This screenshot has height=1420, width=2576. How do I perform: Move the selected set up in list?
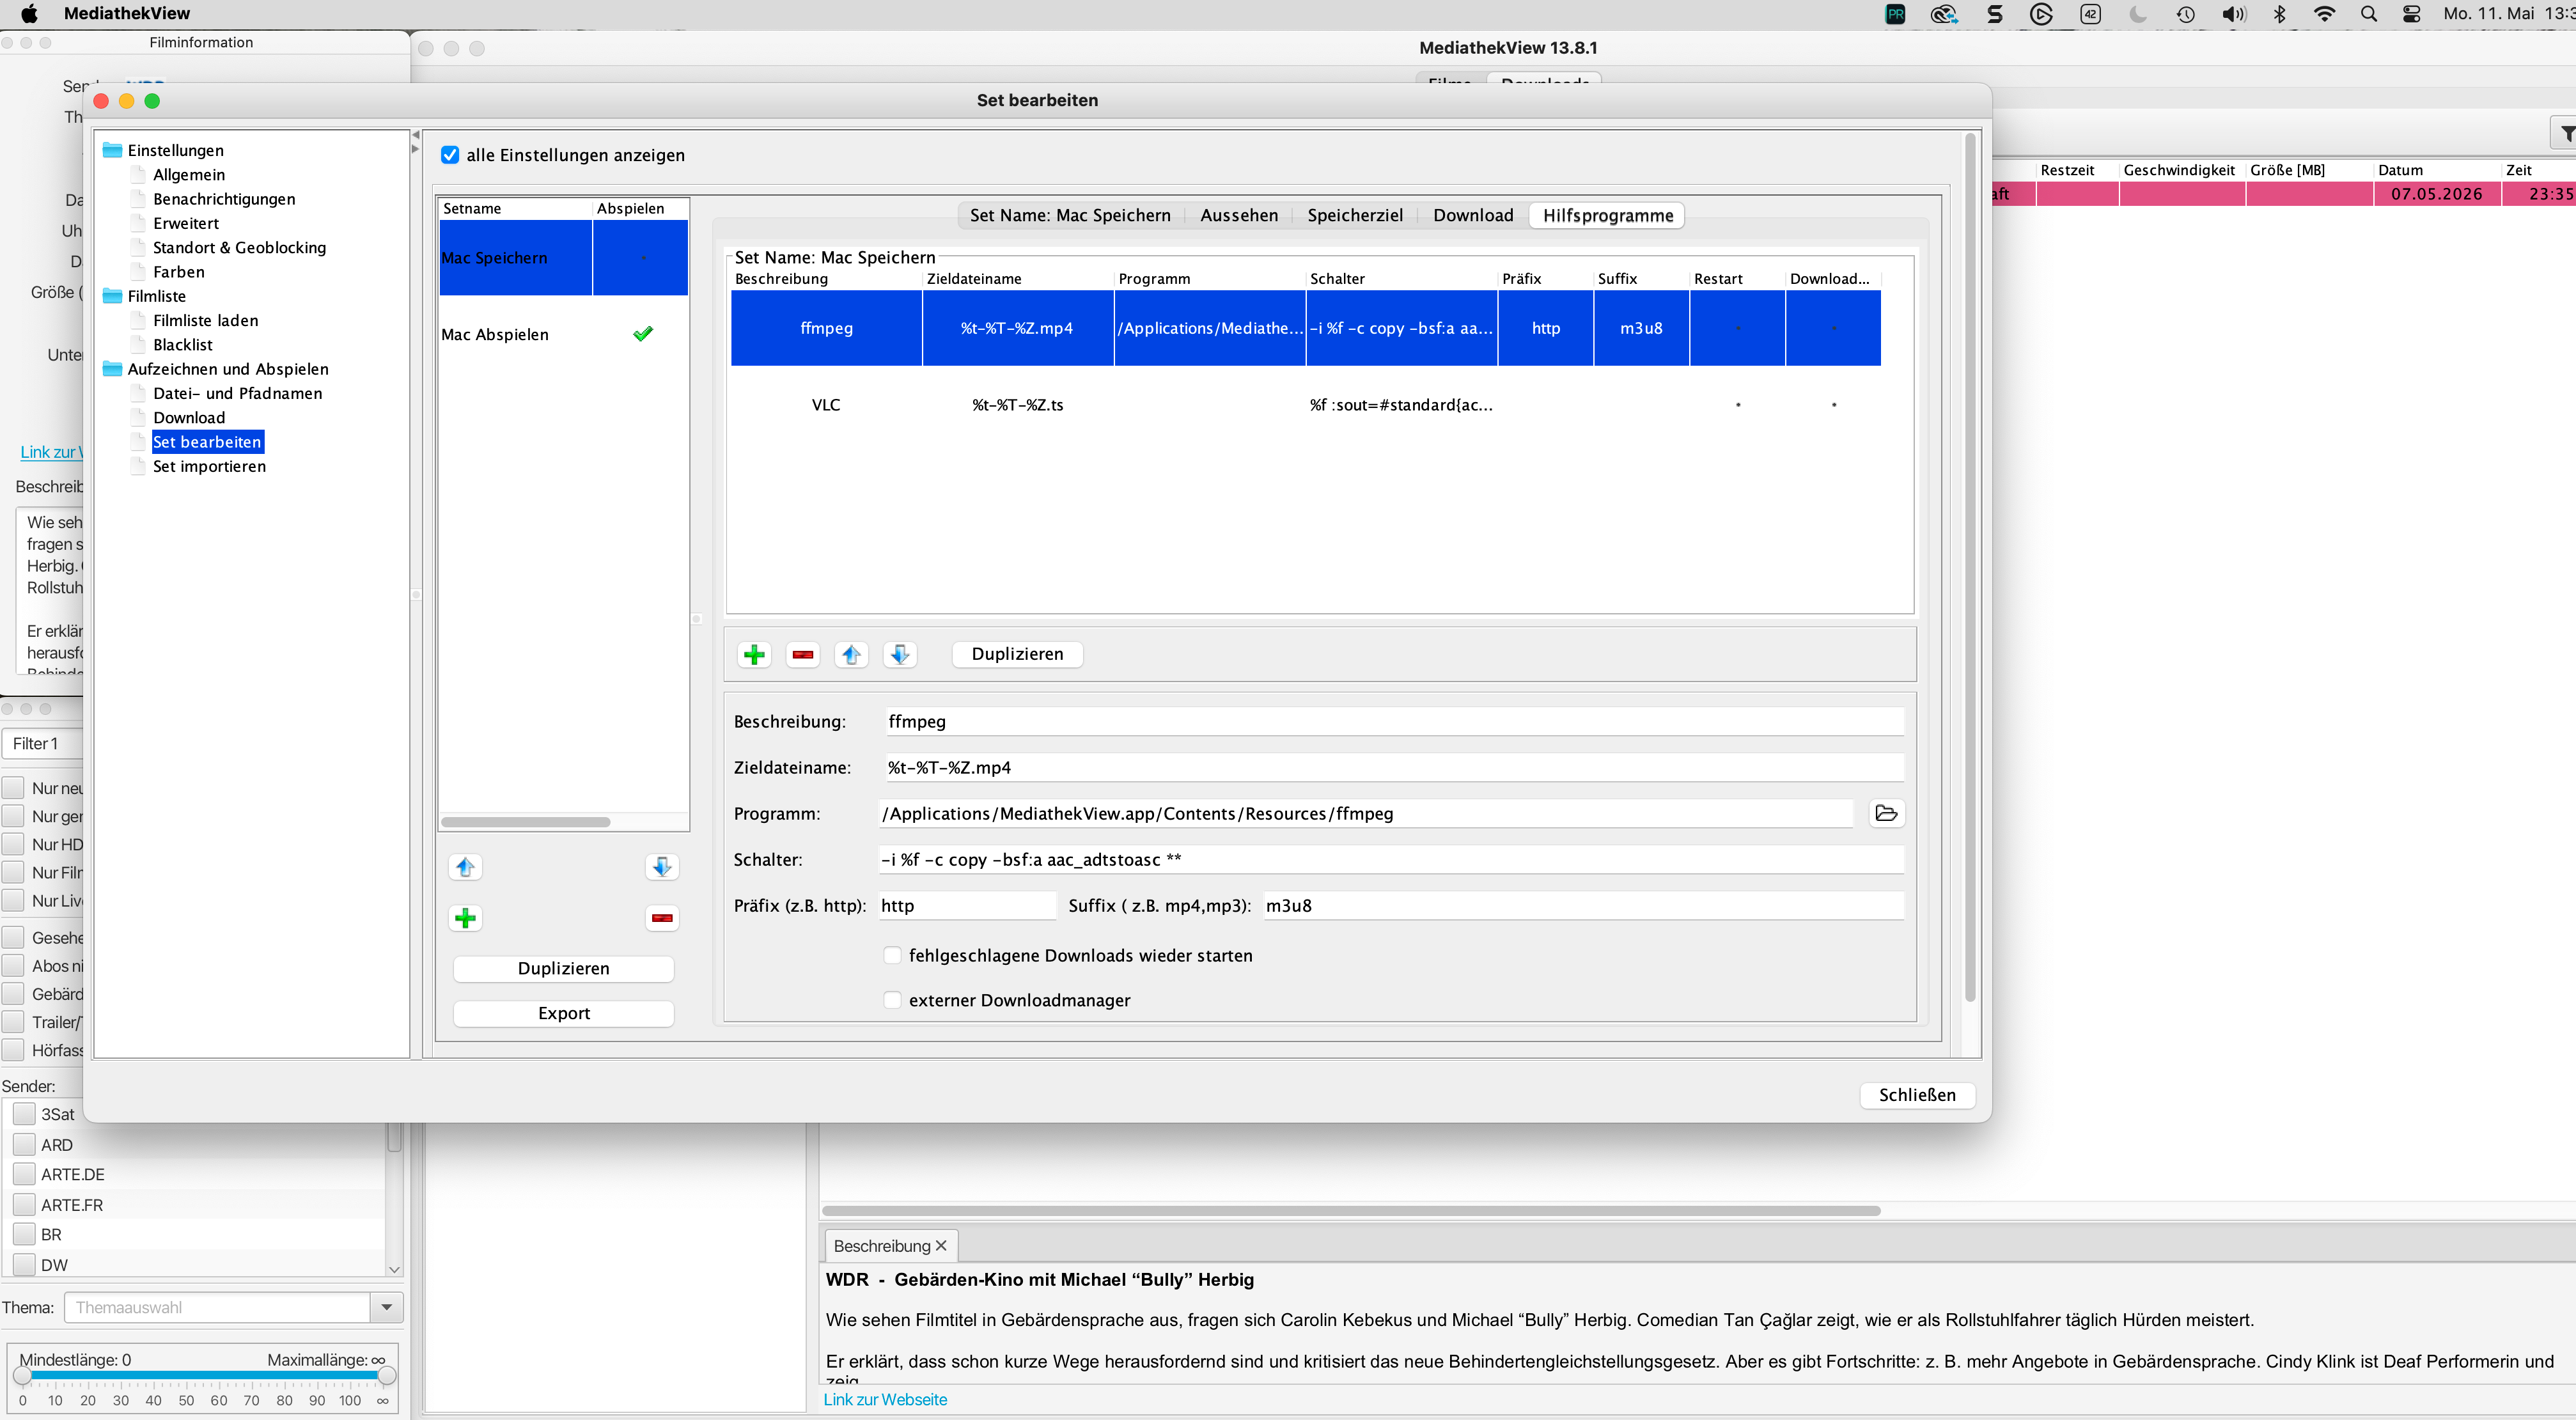(465, 867)
